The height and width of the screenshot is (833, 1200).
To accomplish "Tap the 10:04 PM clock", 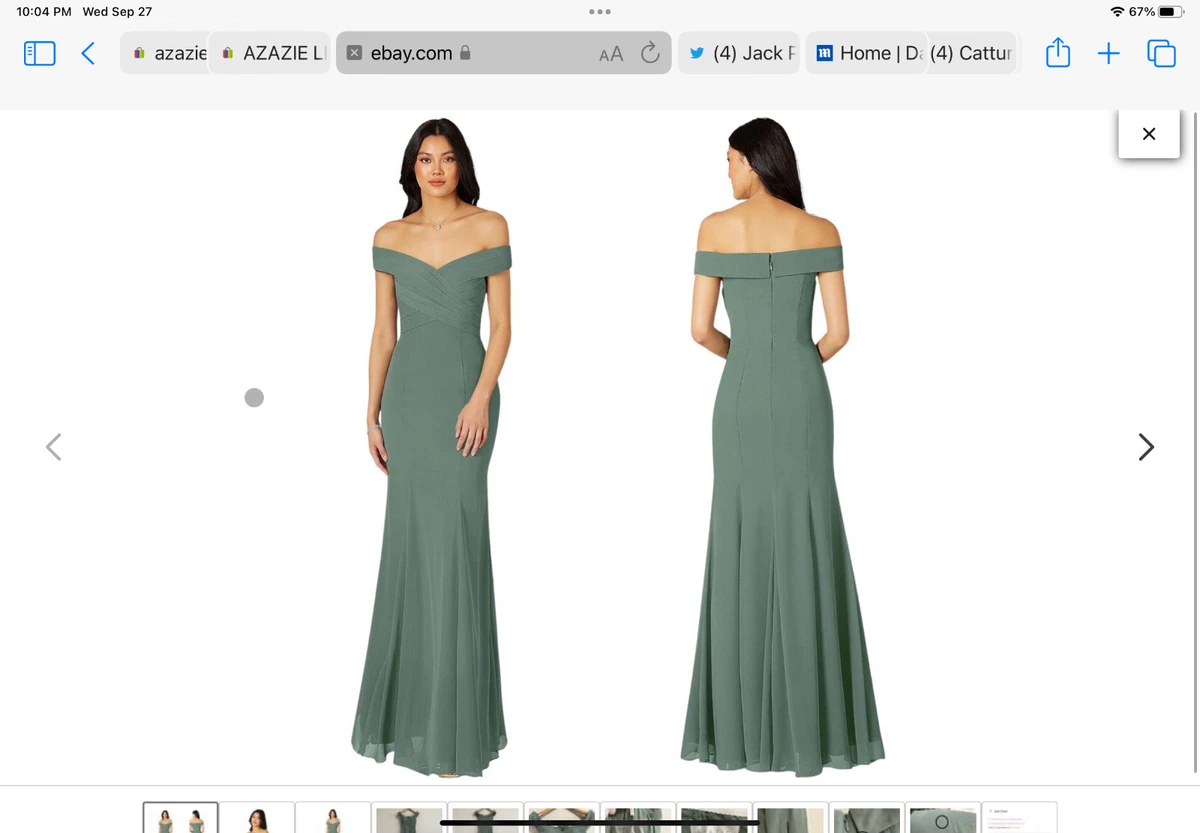I will tap(44, 12).
